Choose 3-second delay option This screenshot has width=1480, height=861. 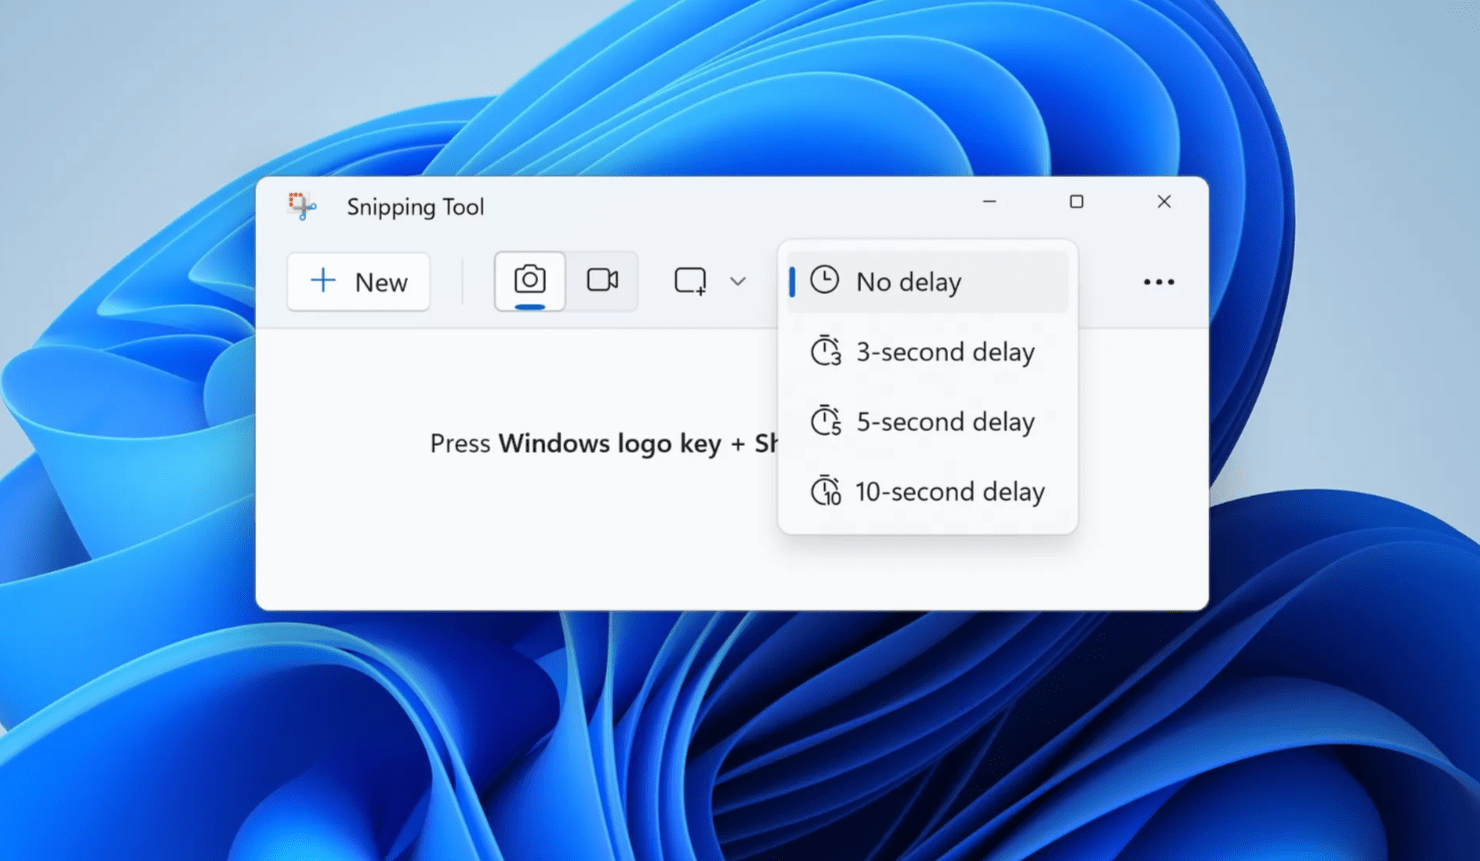(x=928, y=352)
